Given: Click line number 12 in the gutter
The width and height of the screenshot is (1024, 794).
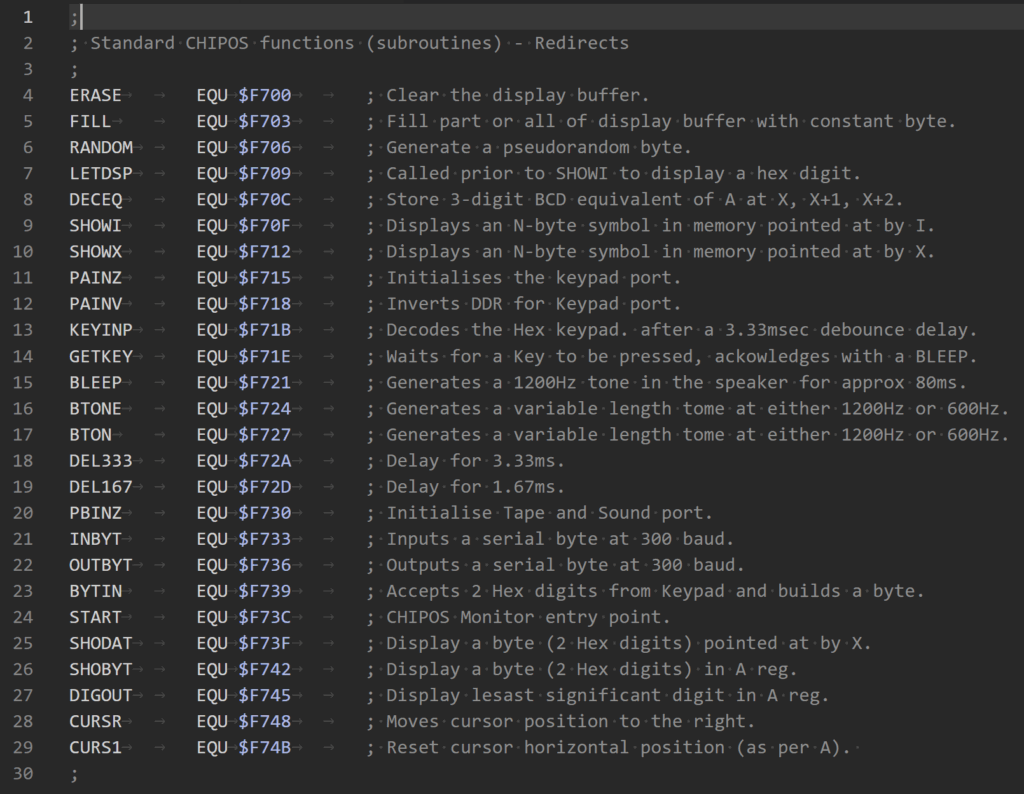Looking at the screenshot, I should point(23,304).
